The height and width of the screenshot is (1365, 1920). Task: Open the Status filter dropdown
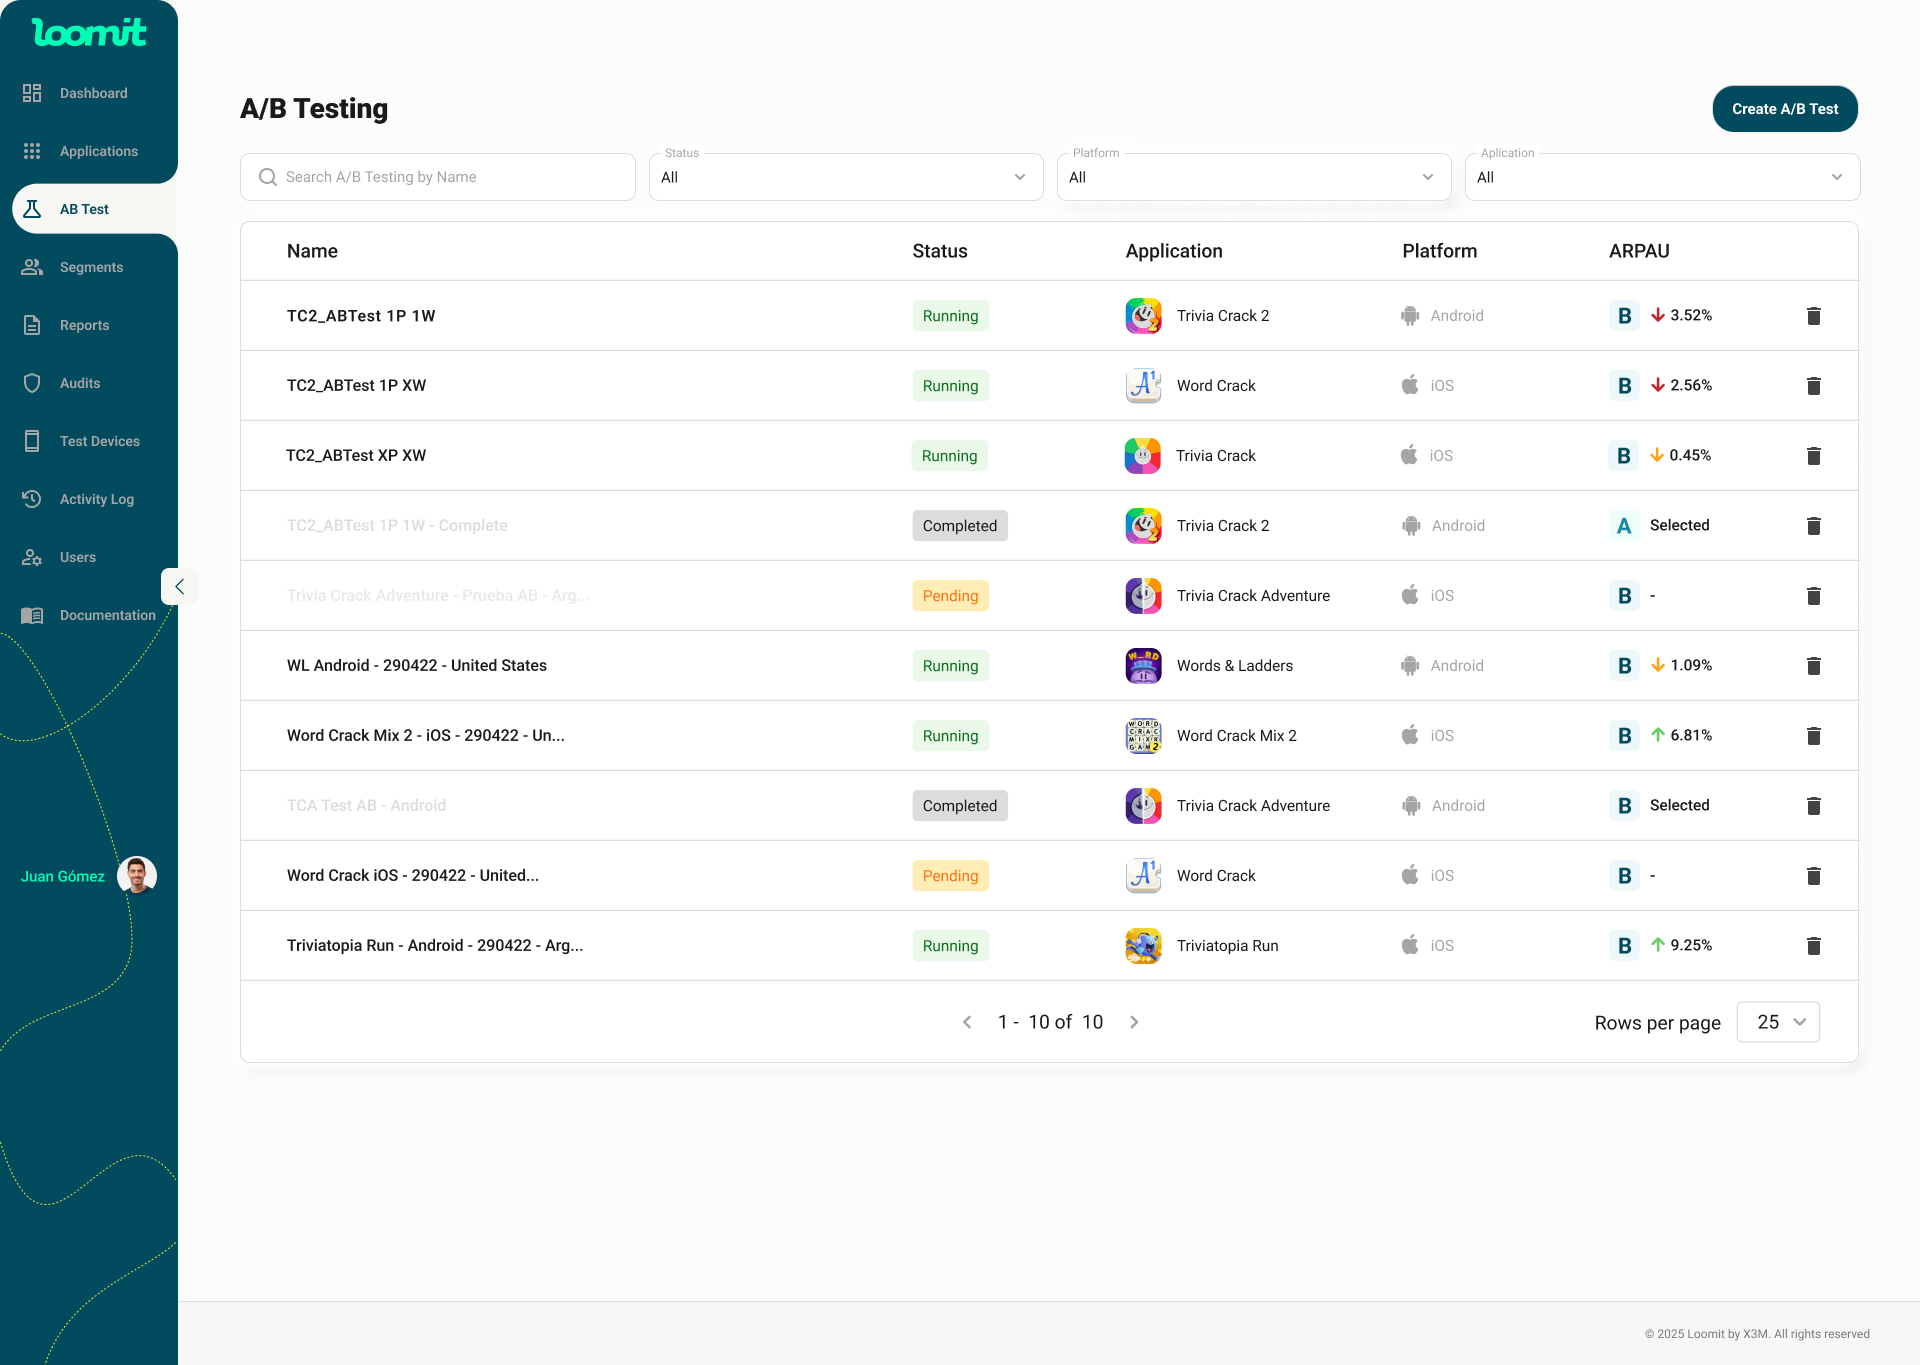[x=846, y=177]
